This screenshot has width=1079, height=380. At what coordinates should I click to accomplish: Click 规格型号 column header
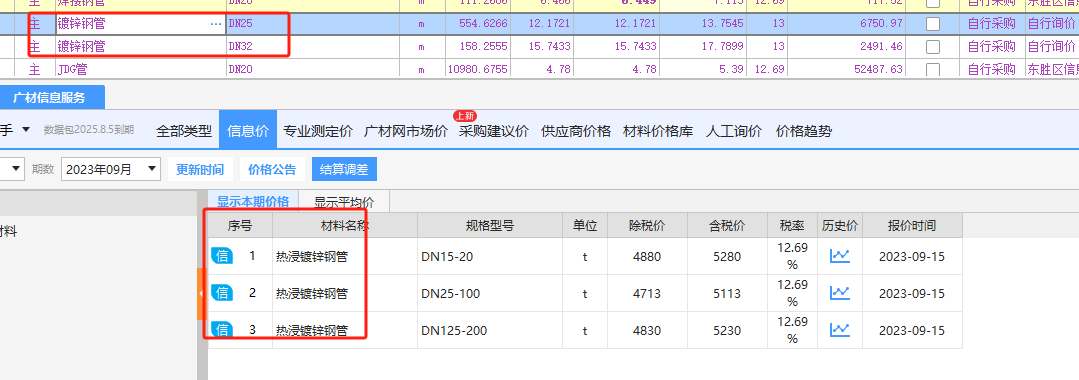click(x=490, y=225)
